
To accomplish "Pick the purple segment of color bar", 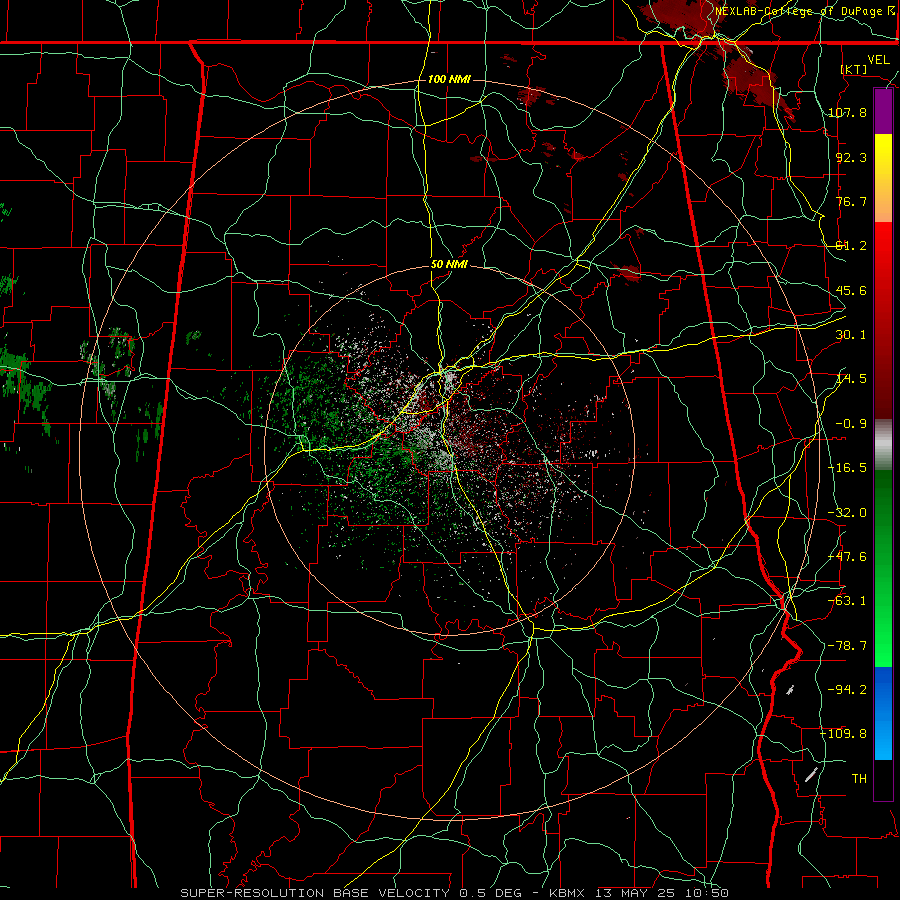I will coord(883,112).
